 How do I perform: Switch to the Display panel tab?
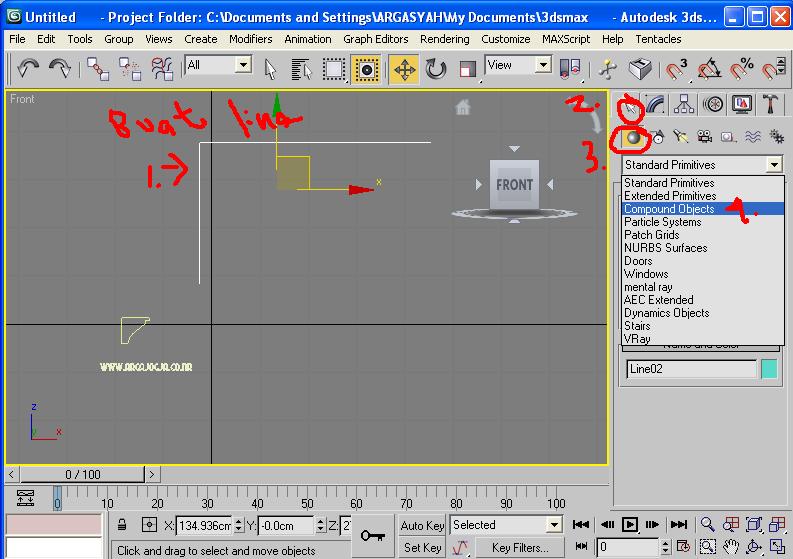point(742,104)
